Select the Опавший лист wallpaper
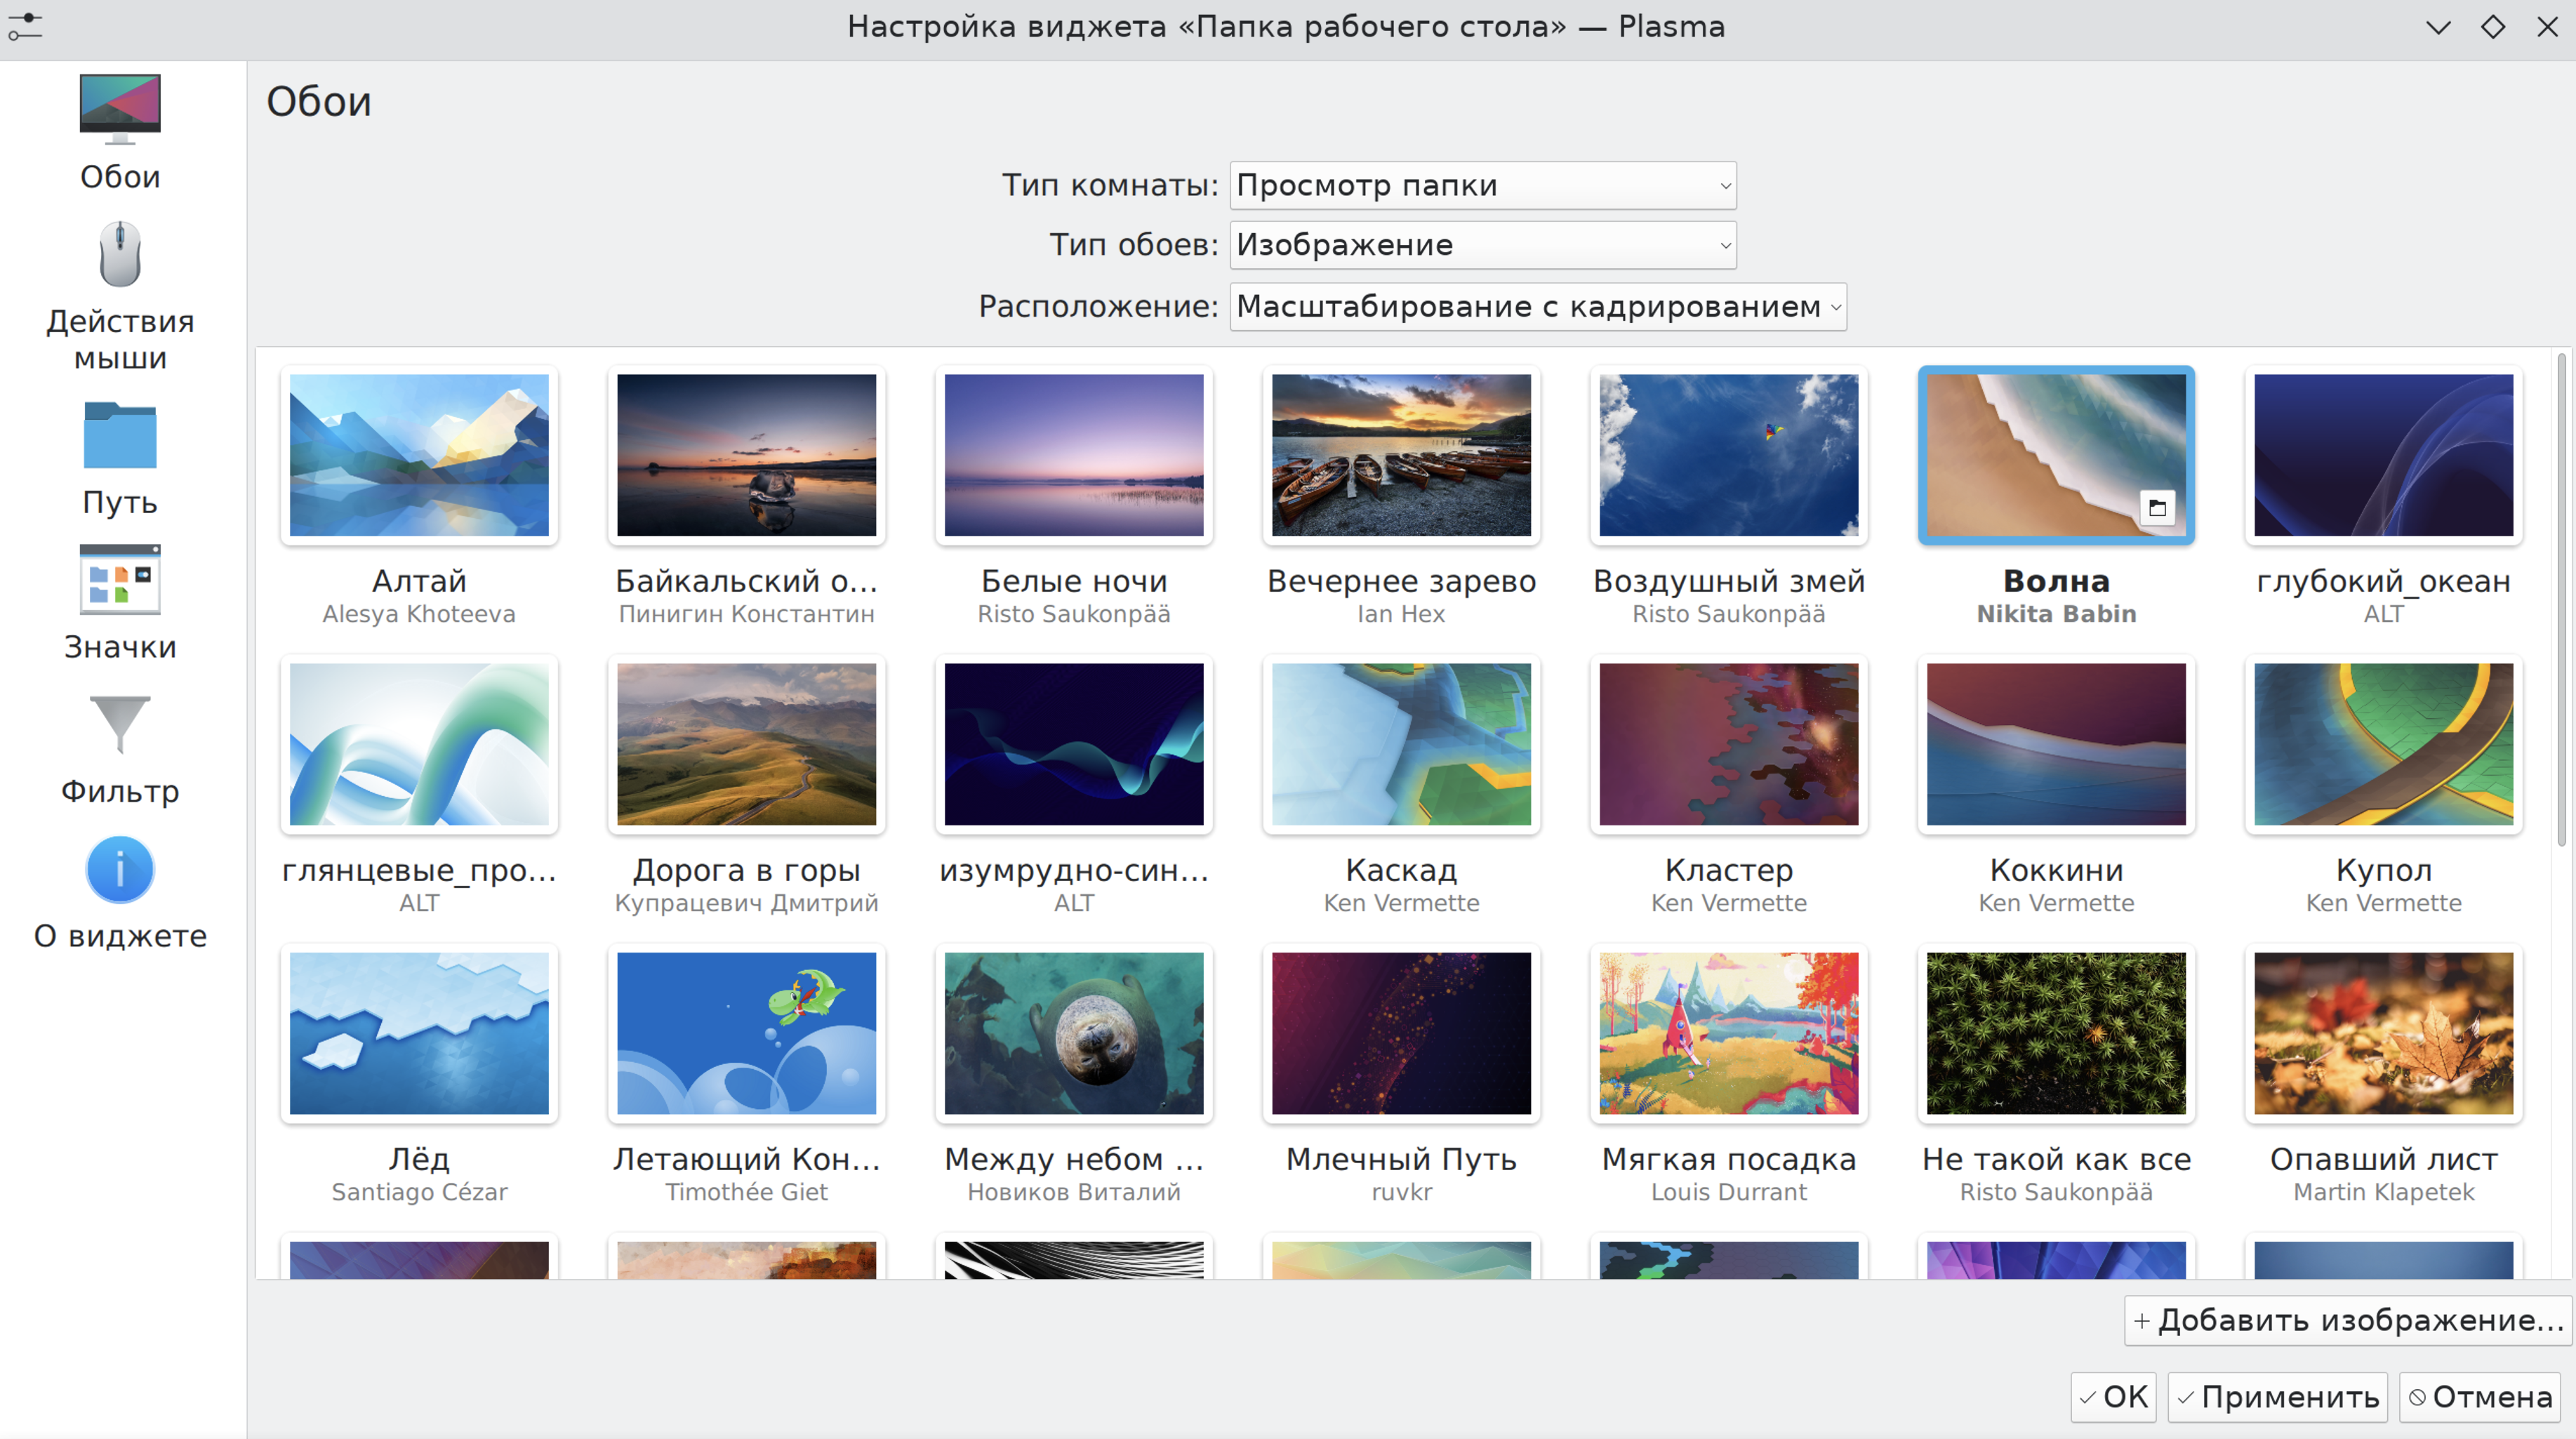The image size is (2576, 1439). 2383,1033
